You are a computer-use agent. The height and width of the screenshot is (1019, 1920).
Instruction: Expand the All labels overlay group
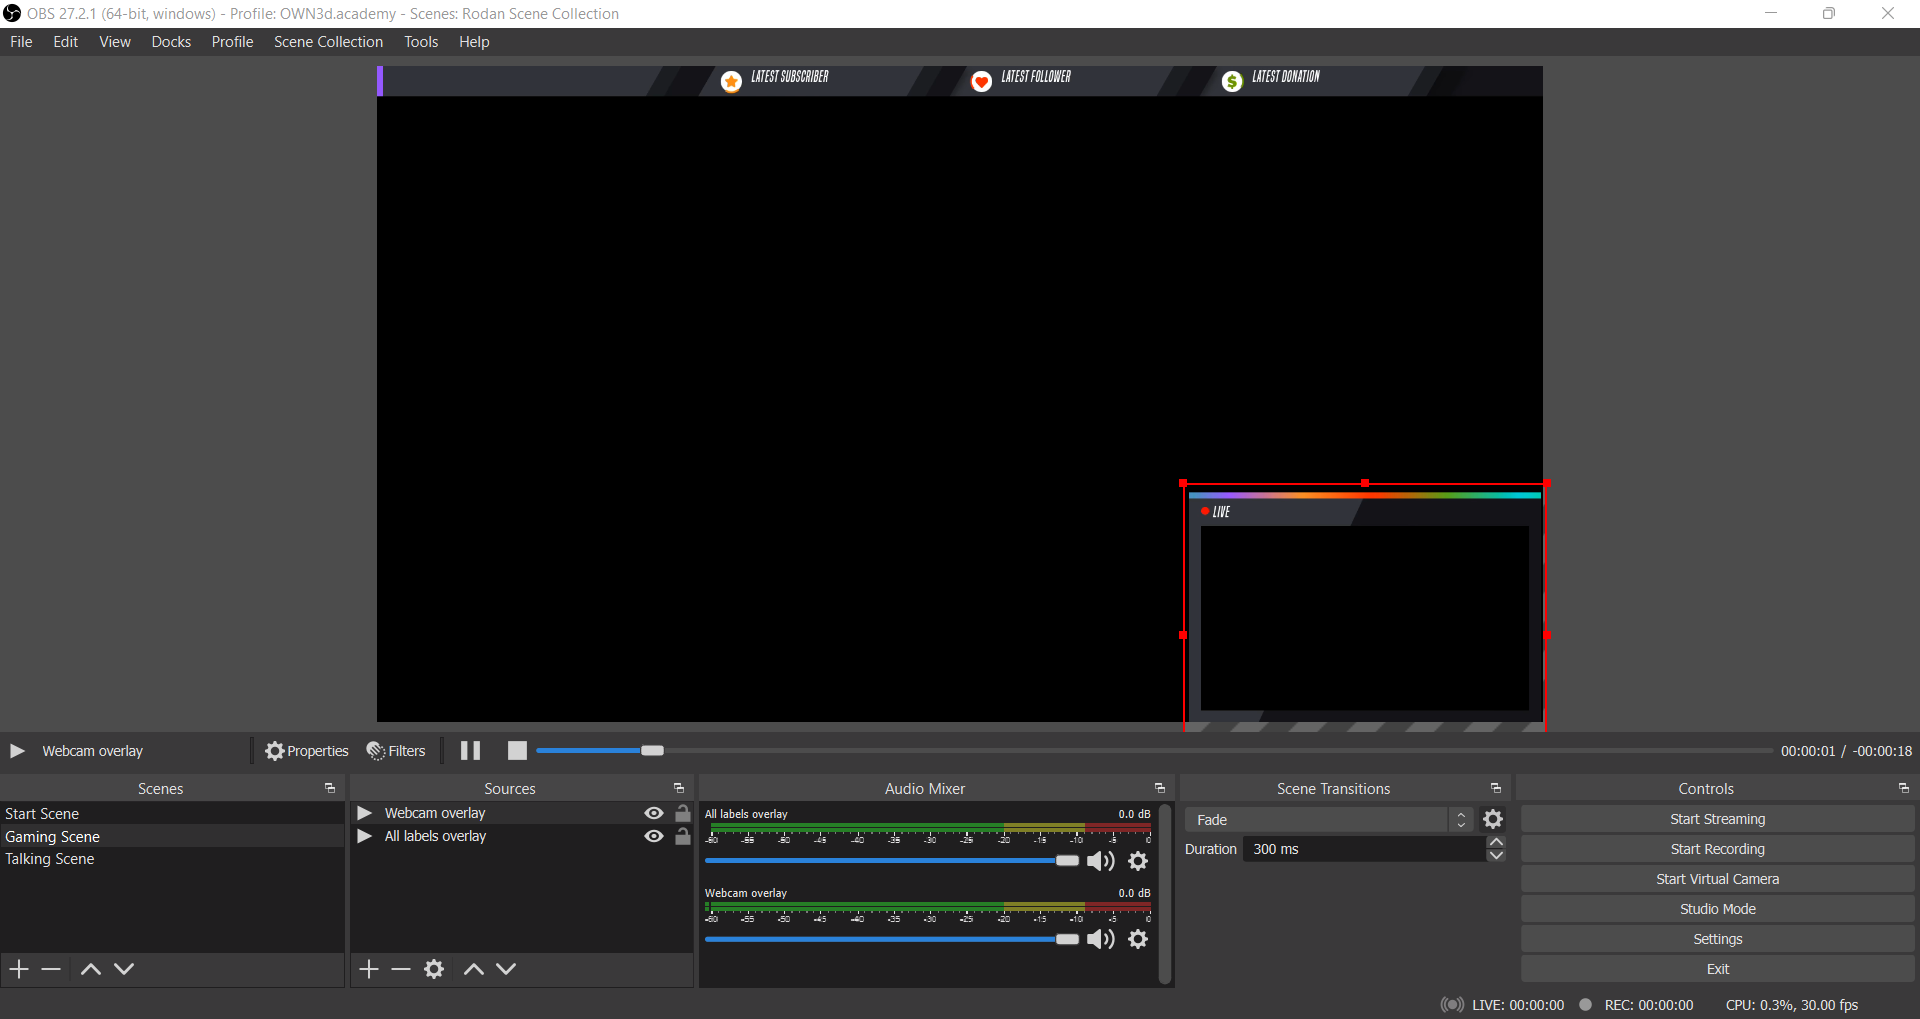pyautogui.click(x=365, y=836)
